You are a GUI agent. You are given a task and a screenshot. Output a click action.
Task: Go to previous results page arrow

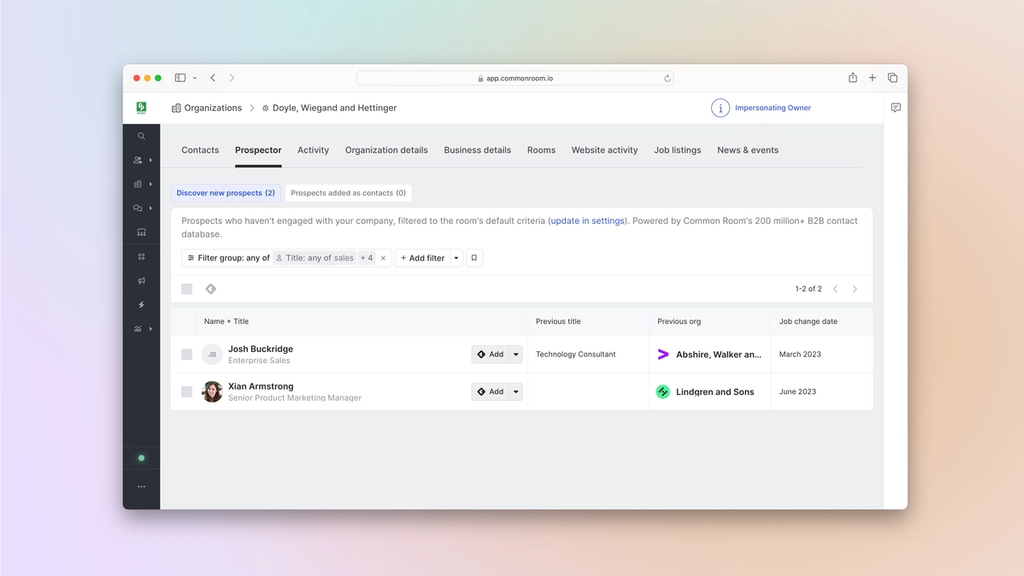tap(835, 289)
